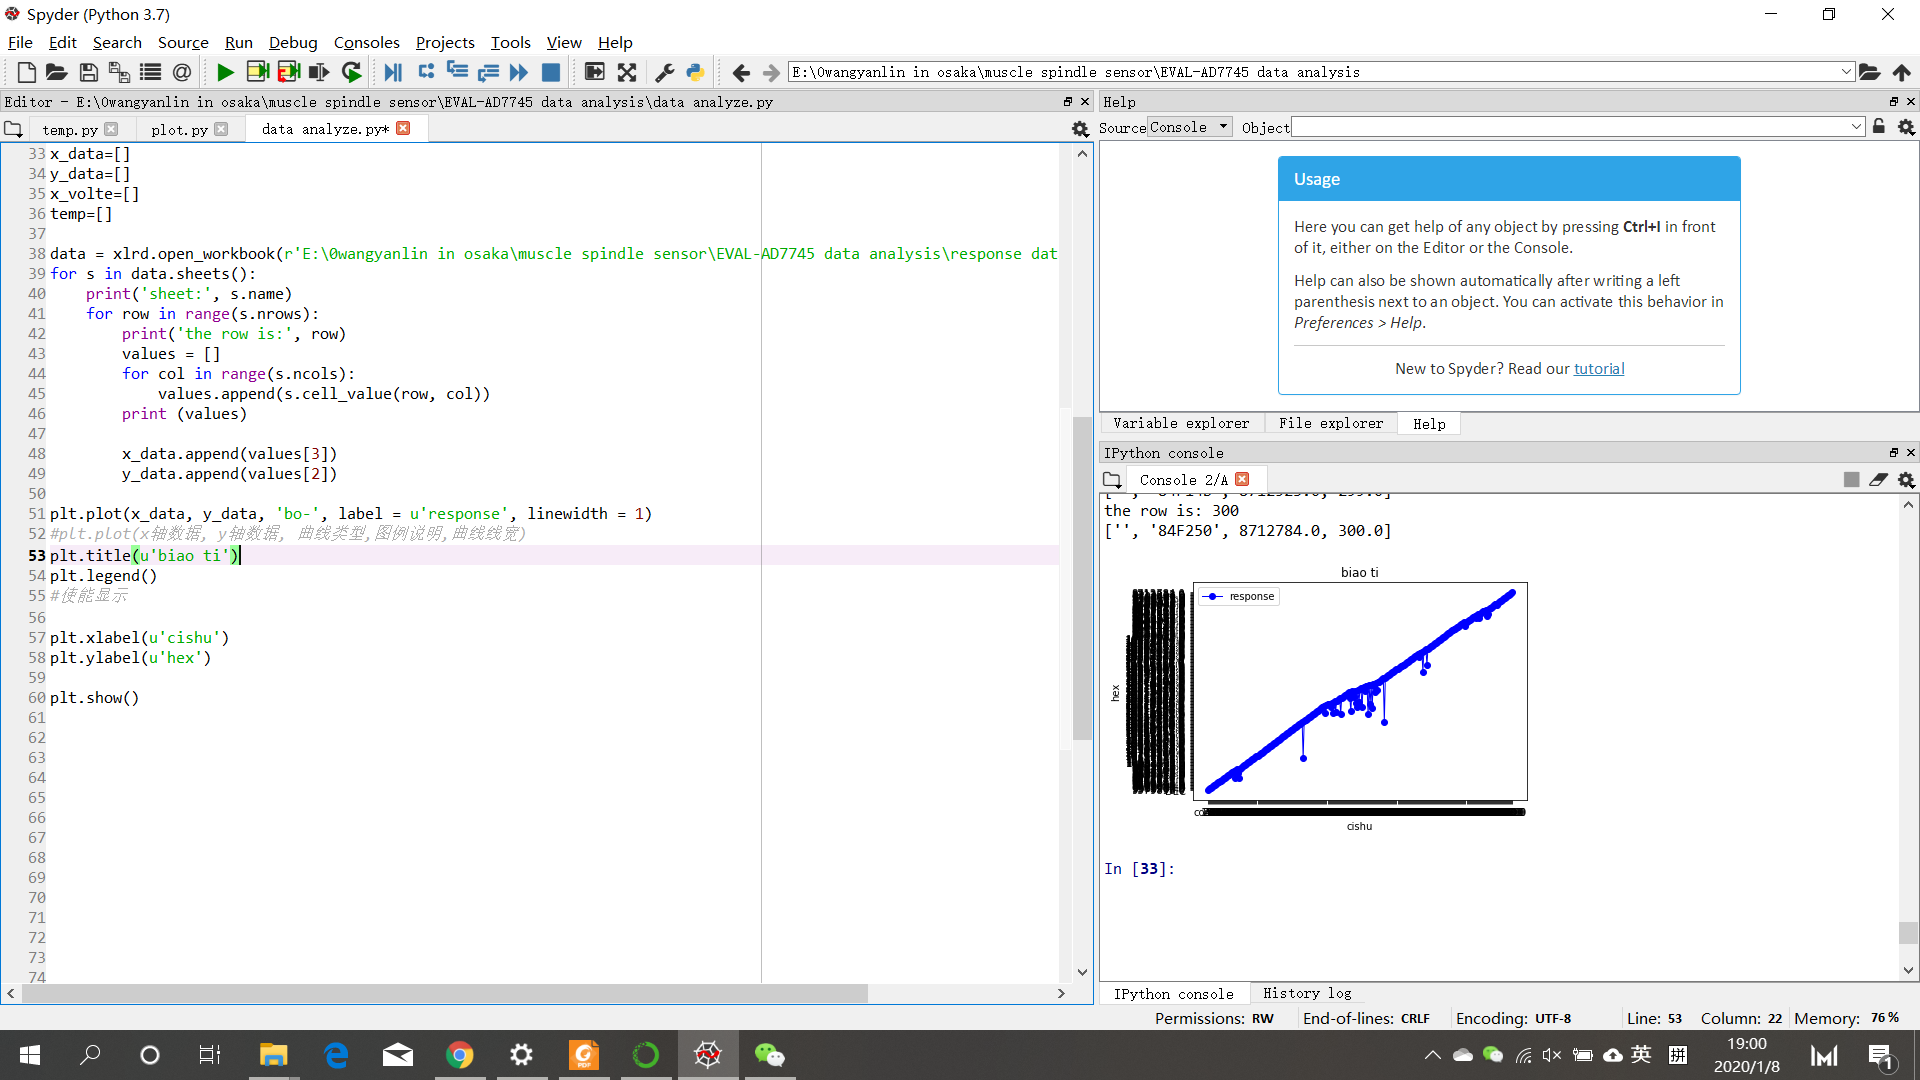Toggle the lock in the Help pane

(1879, 127)
